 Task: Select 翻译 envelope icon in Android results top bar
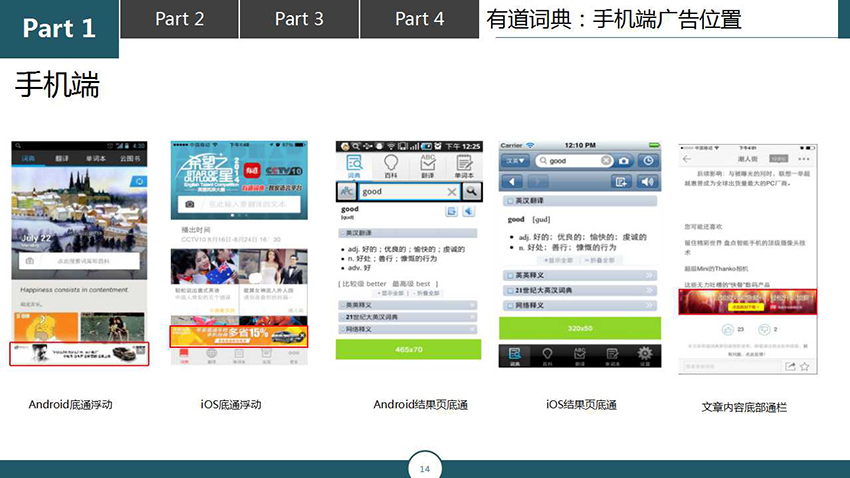(x=428, y=166)
